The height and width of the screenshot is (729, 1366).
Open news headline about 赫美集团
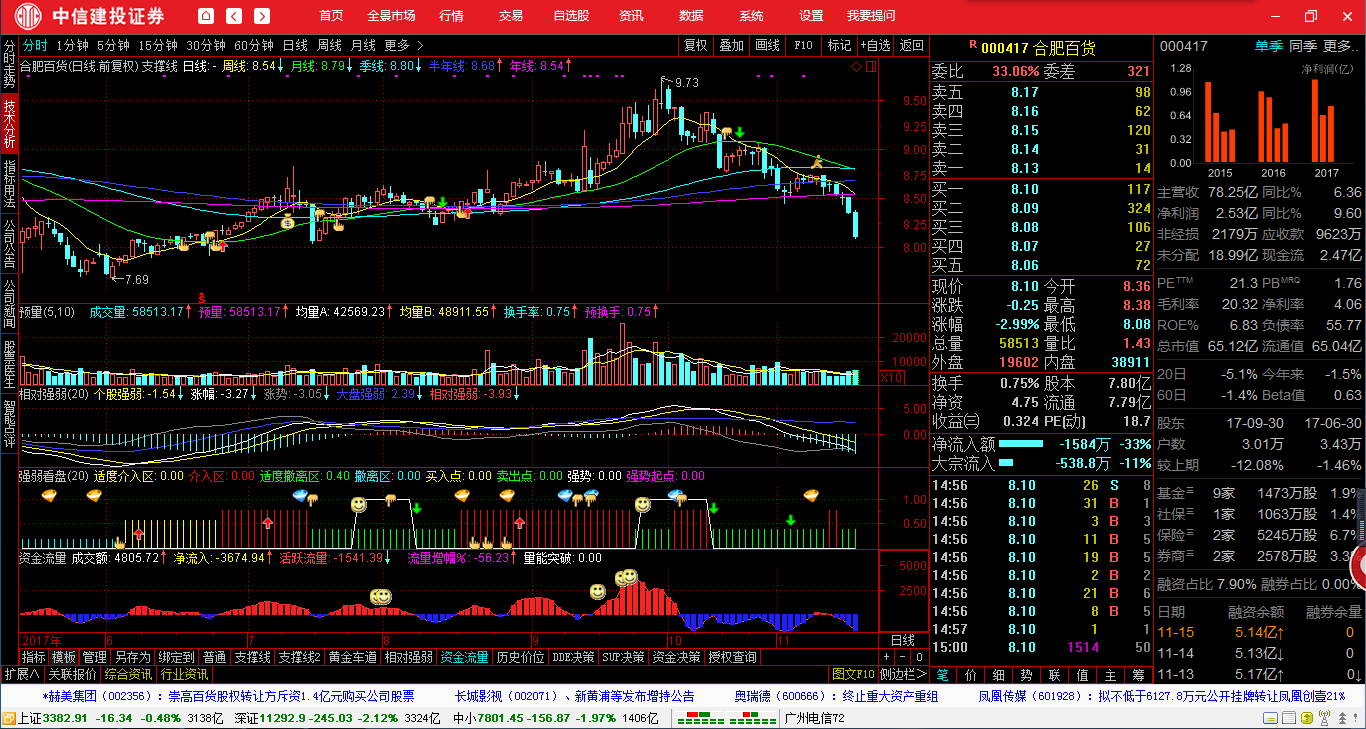[x=227, y=696]
